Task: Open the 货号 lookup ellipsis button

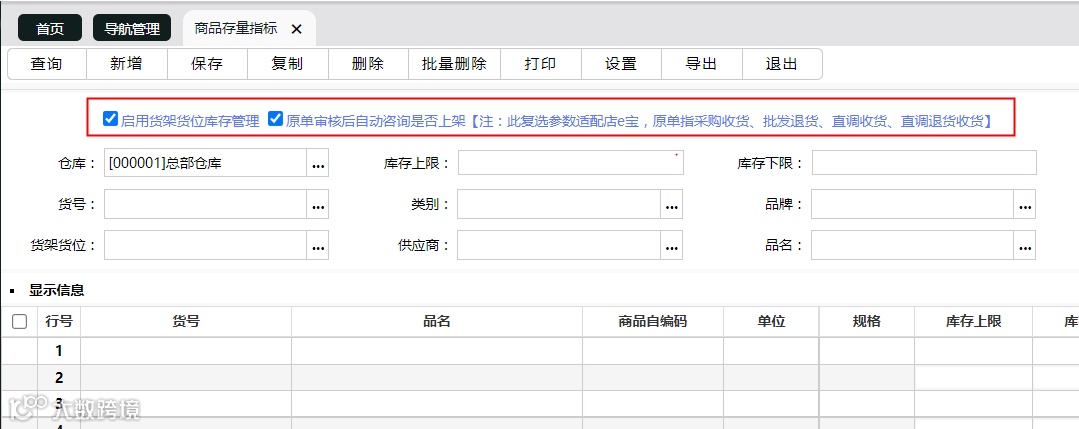Action: pyautogui.click(x=318, y=205)
